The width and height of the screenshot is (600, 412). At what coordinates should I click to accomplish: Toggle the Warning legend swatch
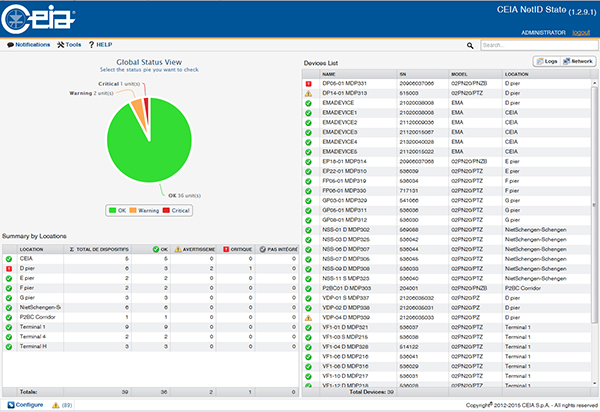pos(133,210)
